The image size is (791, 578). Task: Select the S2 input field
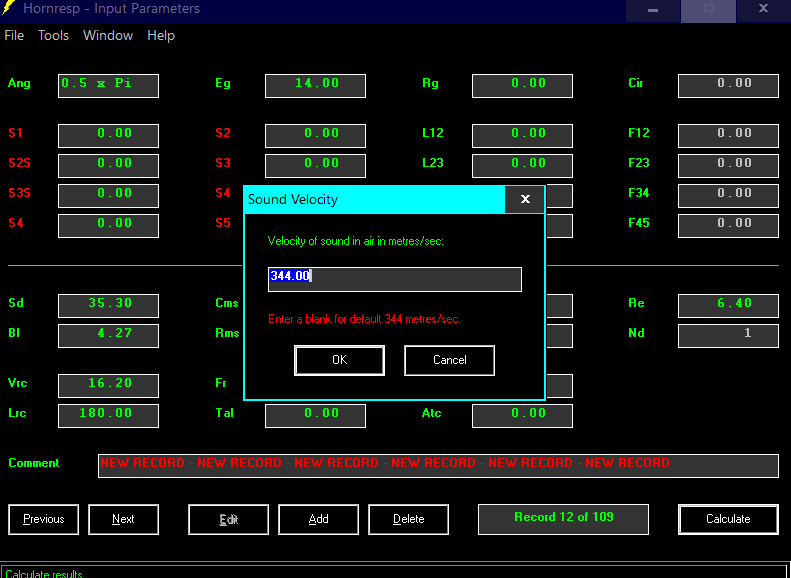pyautogui.click(x=315, y=136)
